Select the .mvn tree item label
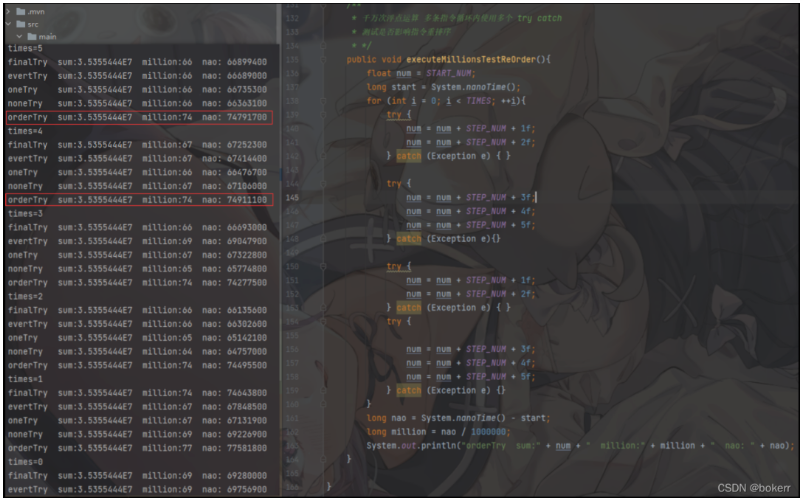Screen dimensions: 802x501 pyautogui.click(x=35, y=11)
